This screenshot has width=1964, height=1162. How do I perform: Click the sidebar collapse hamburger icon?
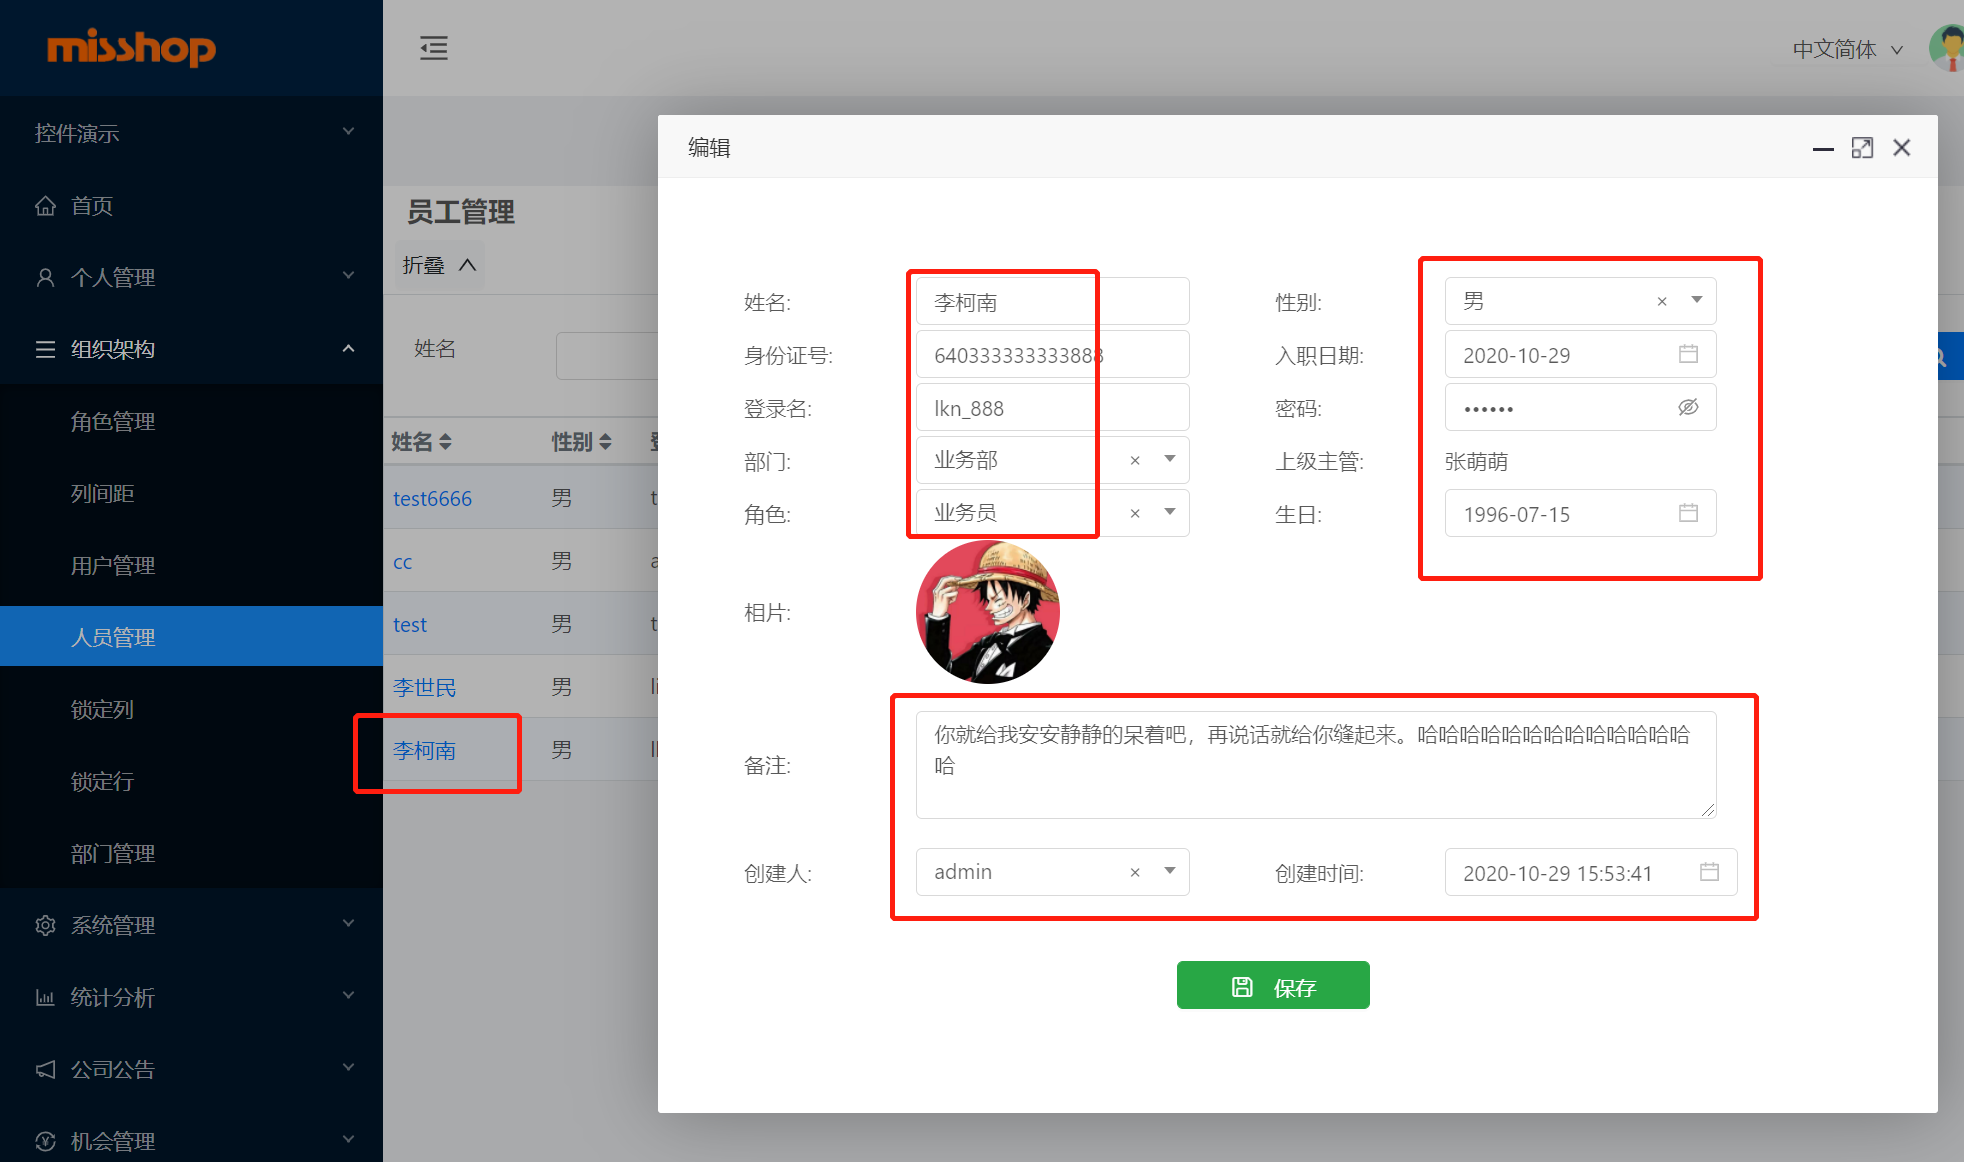(x=433, y=48)
